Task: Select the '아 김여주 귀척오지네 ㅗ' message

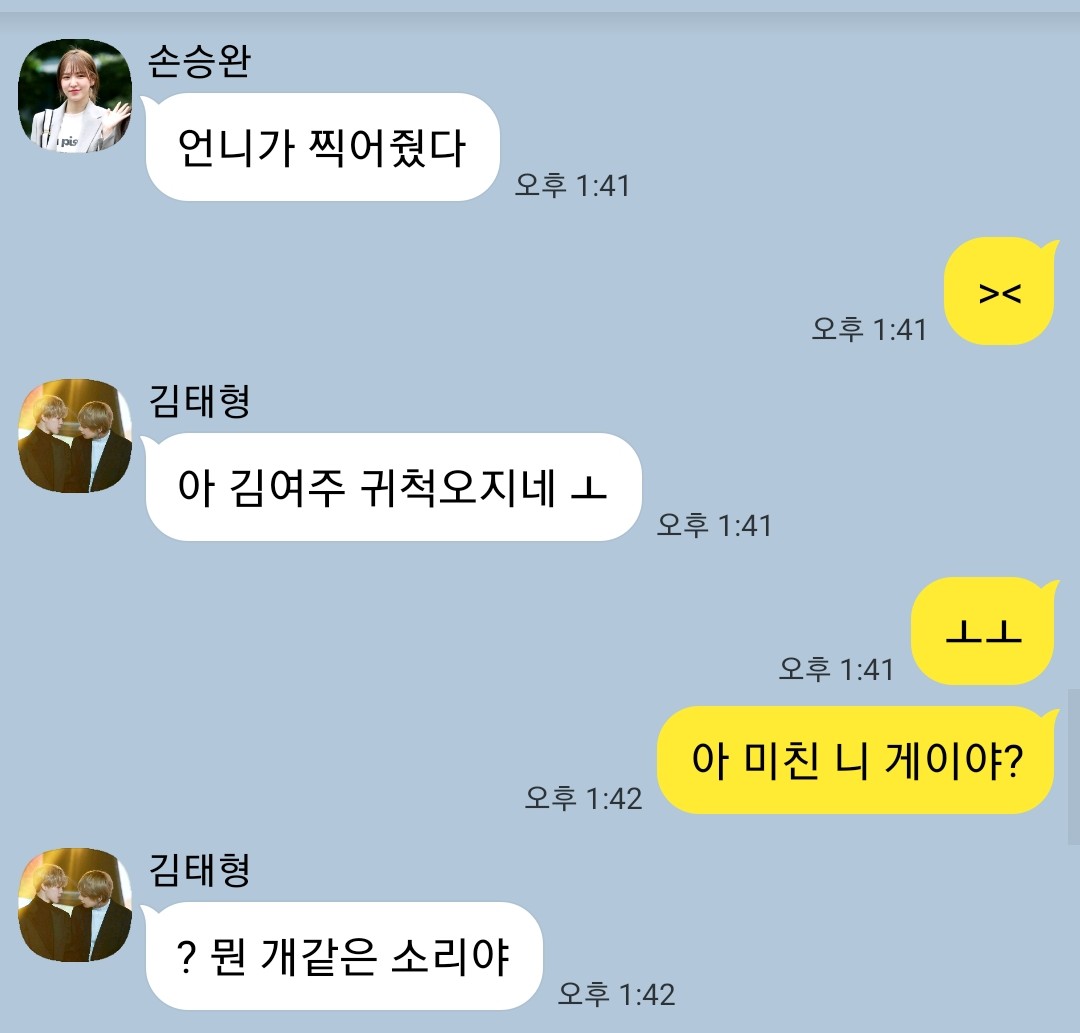Action: (393, 487)
